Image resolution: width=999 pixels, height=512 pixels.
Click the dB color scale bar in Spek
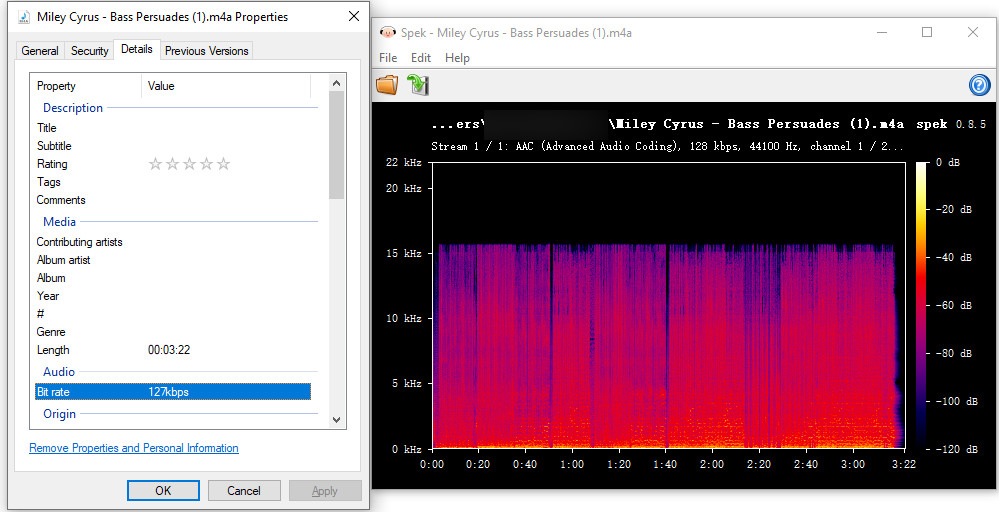922,306
